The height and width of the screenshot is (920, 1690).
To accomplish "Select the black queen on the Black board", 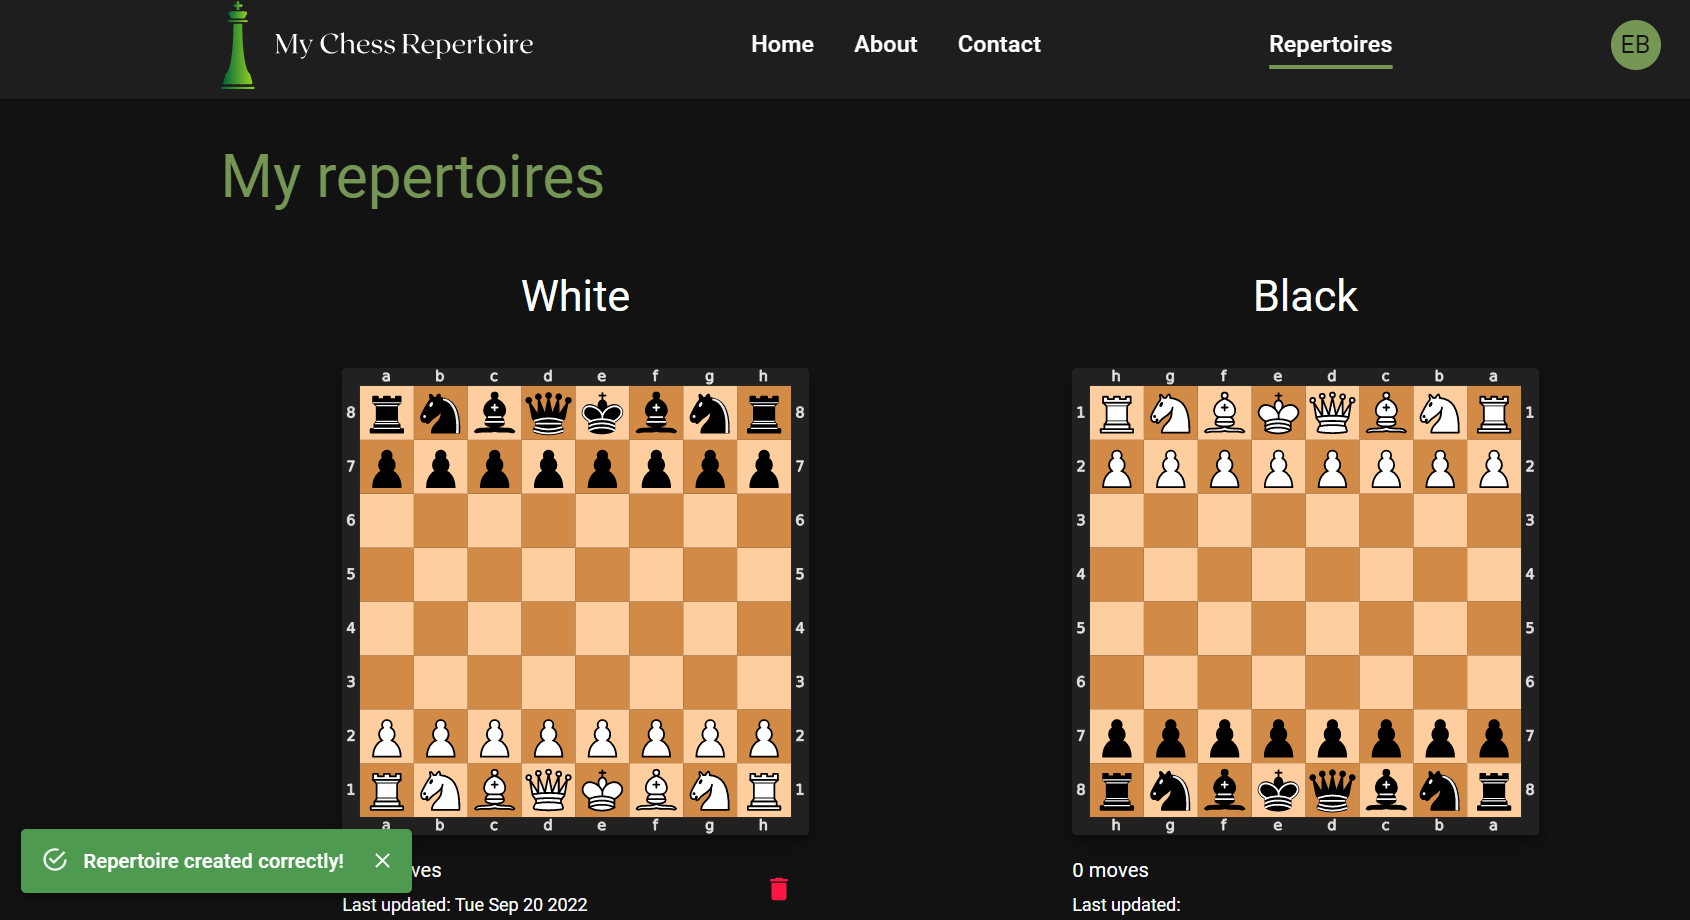I will pyautogui.click(x=1331, y=790).
